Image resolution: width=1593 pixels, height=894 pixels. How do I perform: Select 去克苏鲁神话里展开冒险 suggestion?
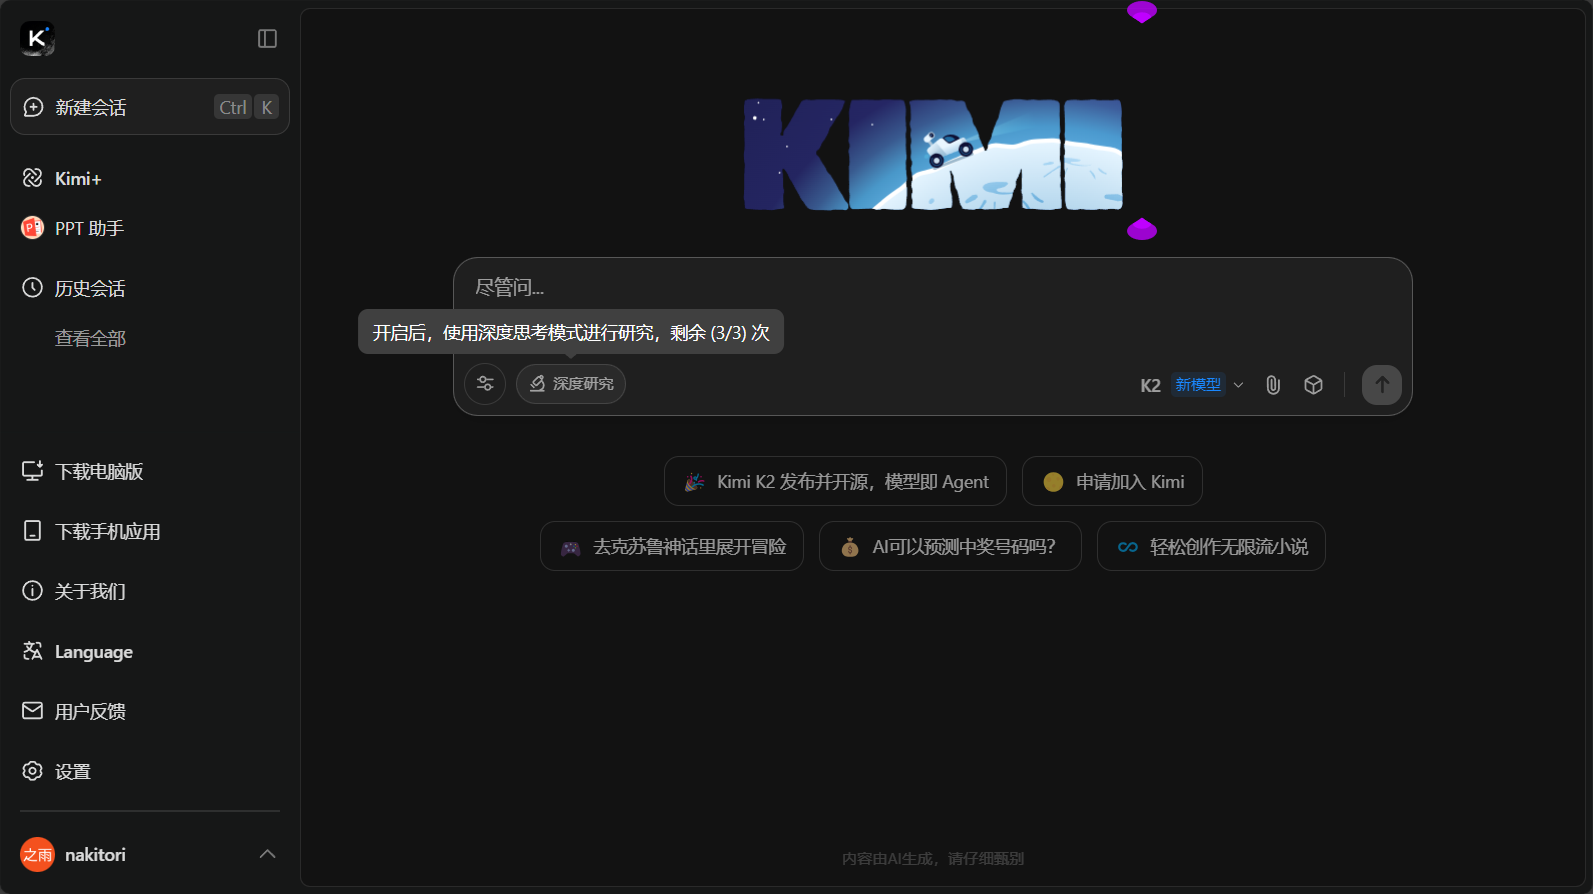click(672, 547)
